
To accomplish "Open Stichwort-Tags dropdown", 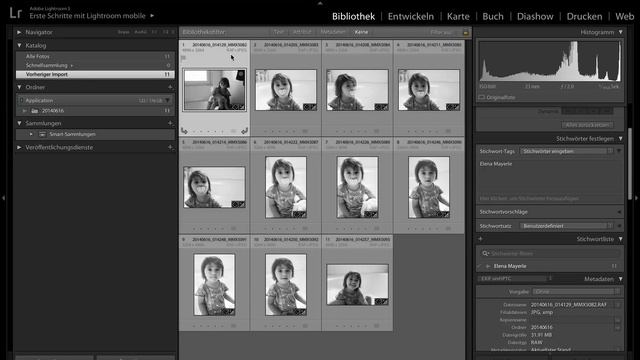I will click(567, 151).
